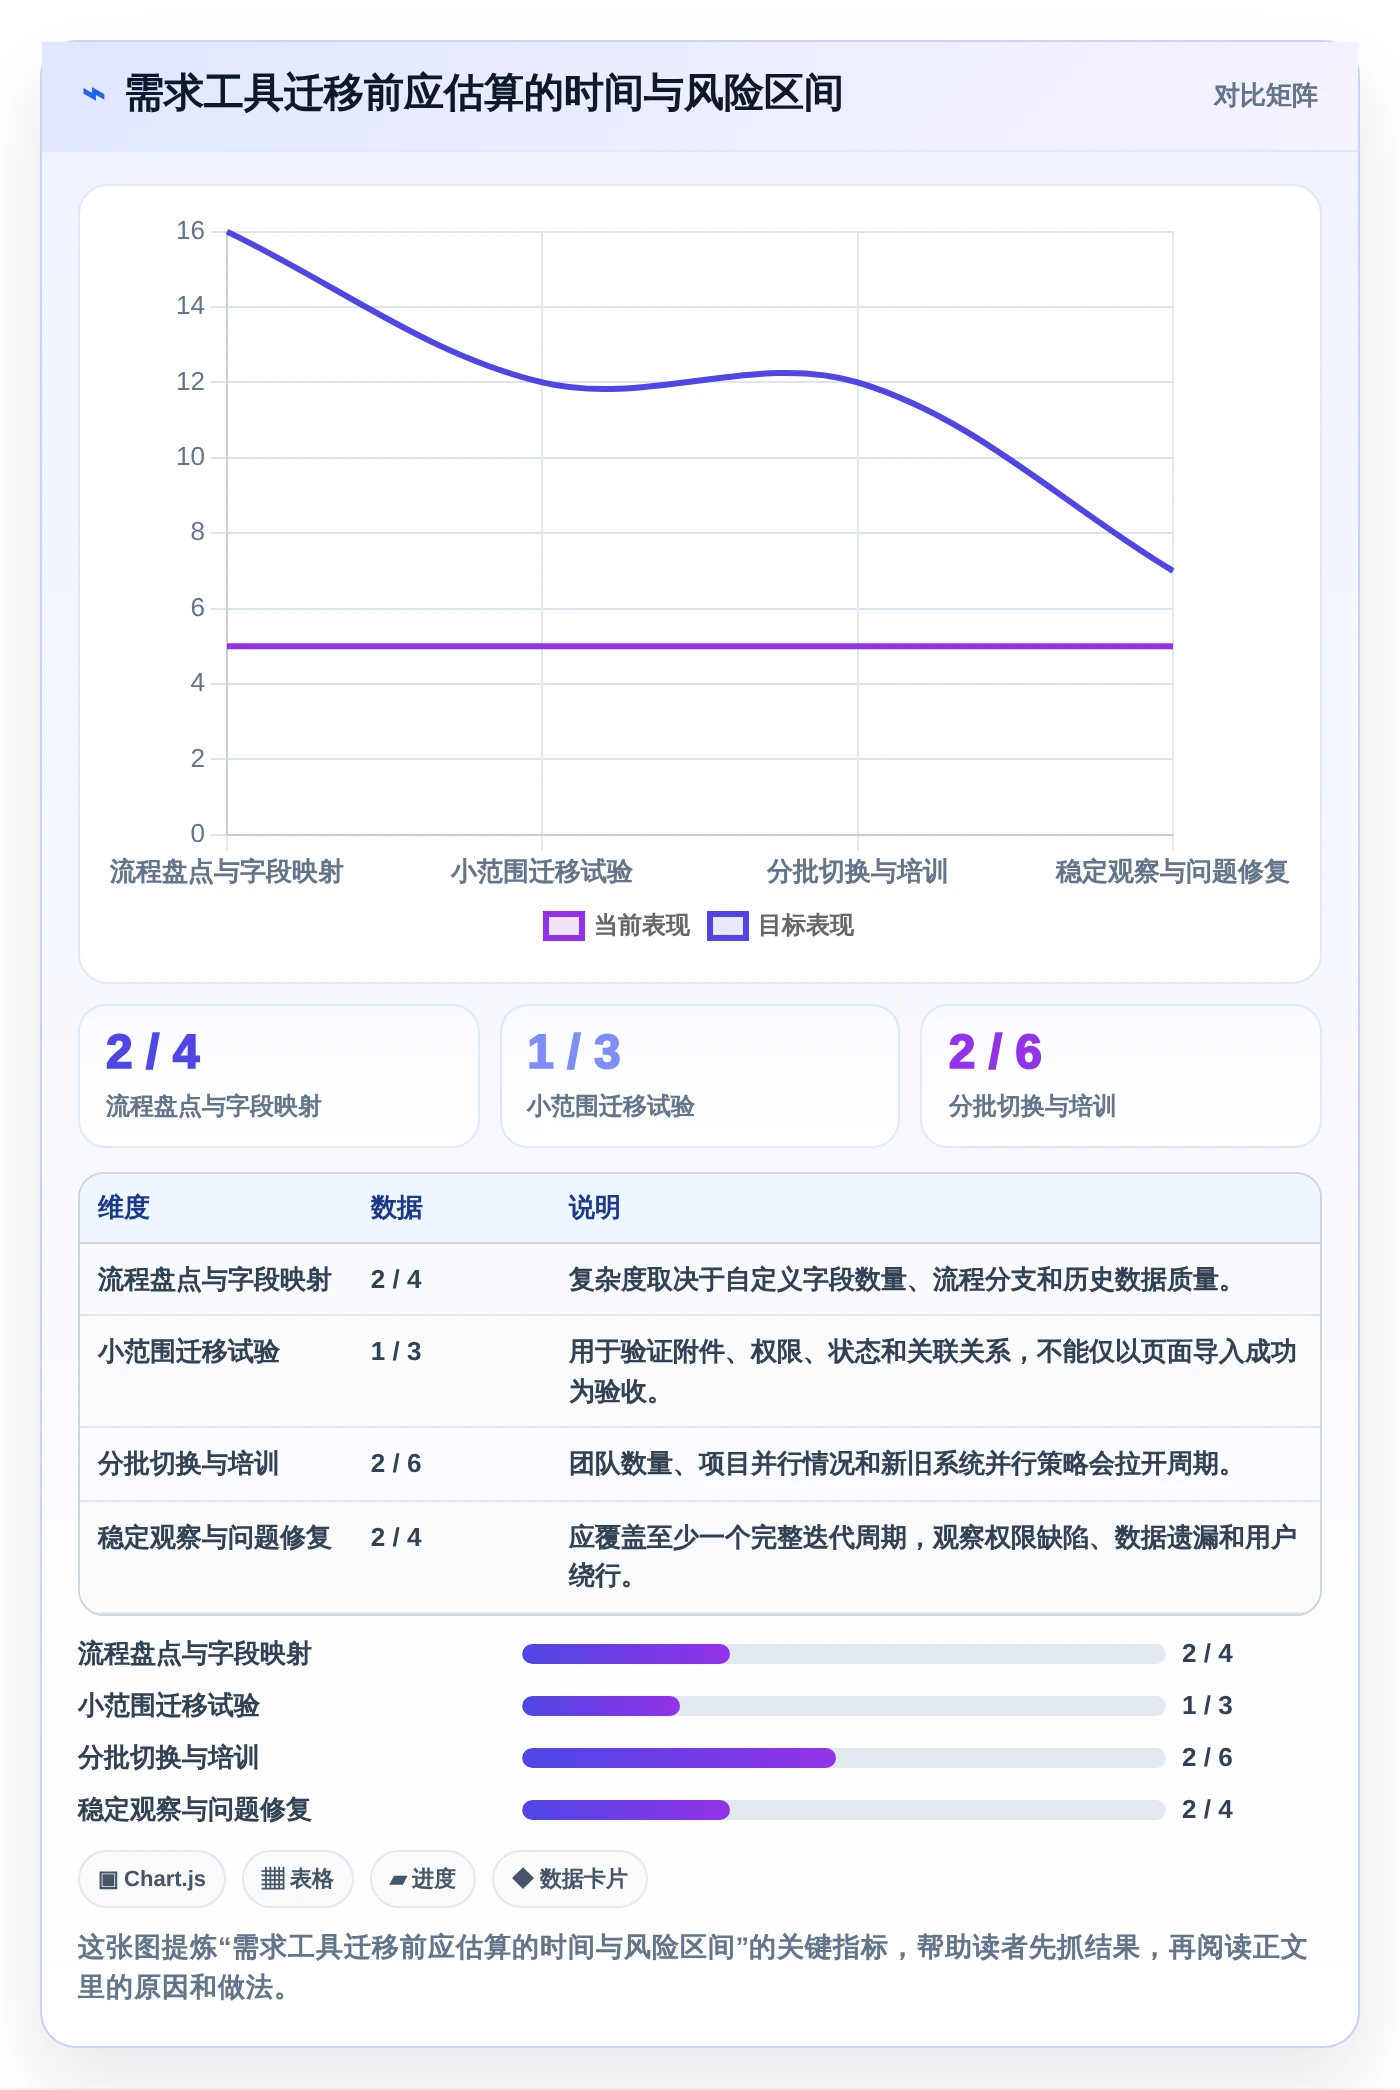Click table cell 流程盘点与字段映射
Screen dimensions: 1400x2090
[214, 1280]
